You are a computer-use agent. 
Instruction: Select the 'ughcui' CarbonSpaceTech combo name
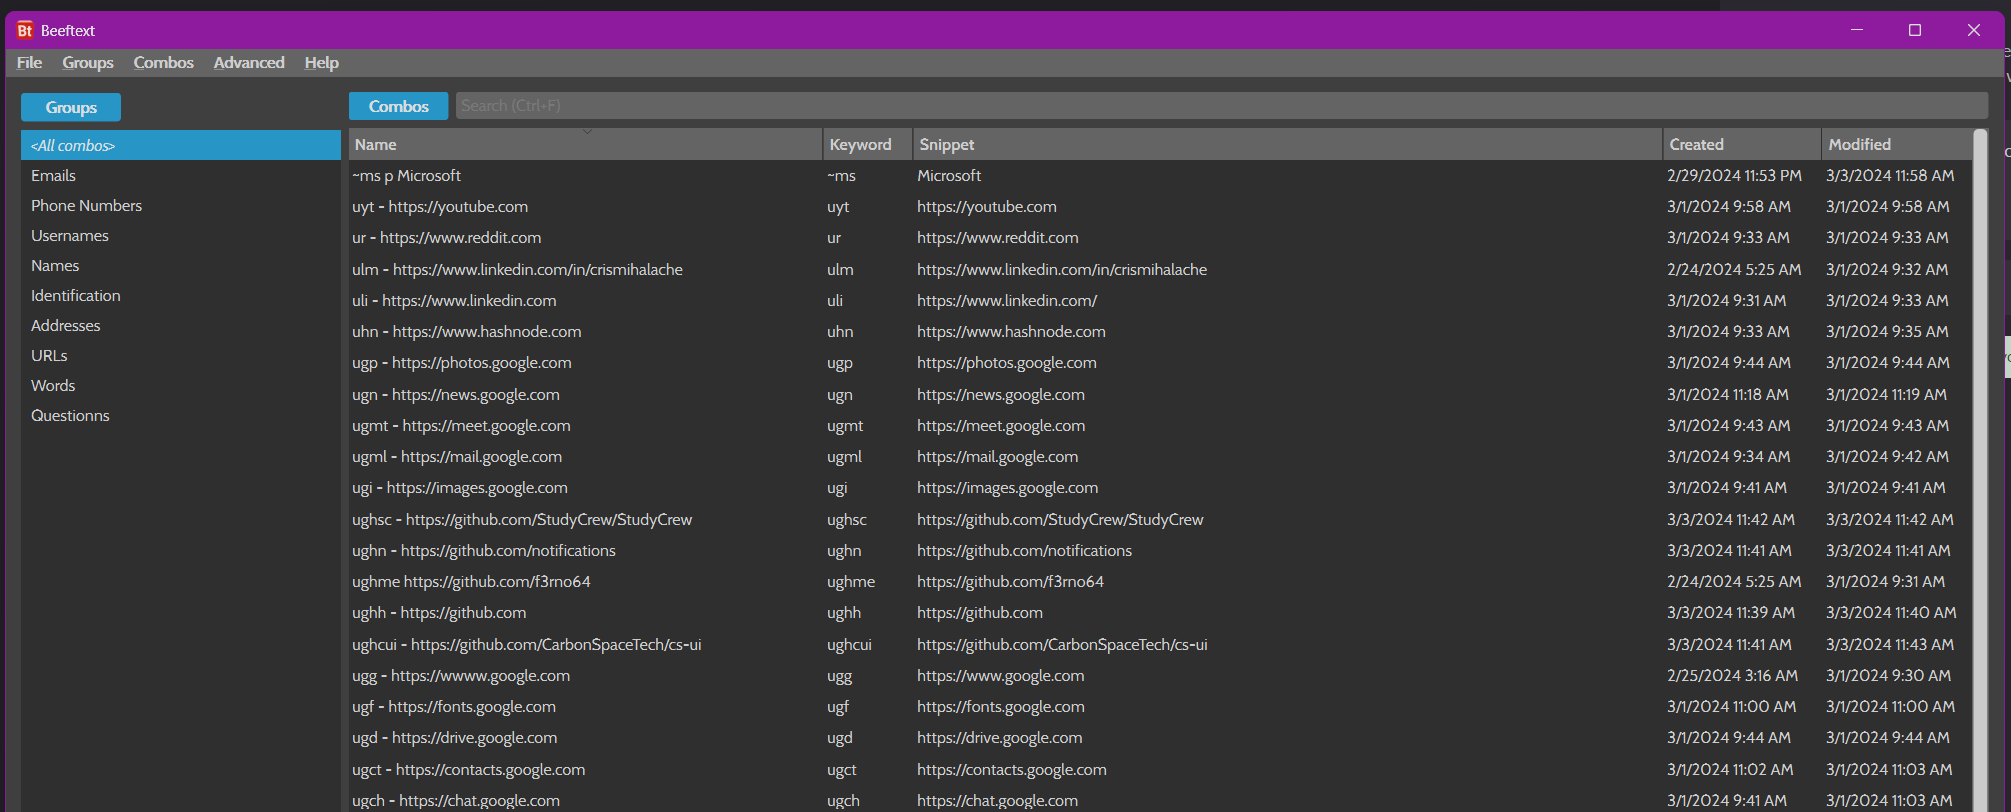click(x=527, y=644)
